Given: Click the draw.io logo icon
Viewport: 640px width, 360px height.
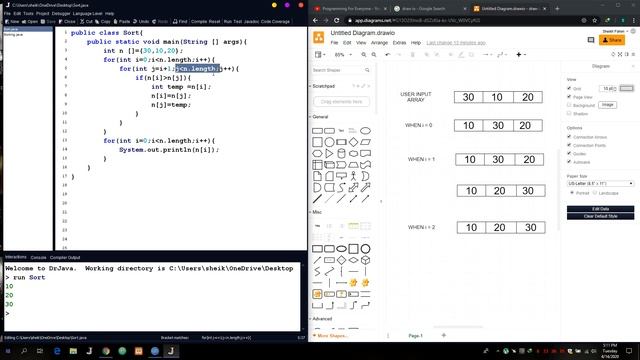Looking at the screenshot, I should pos(319,37).
